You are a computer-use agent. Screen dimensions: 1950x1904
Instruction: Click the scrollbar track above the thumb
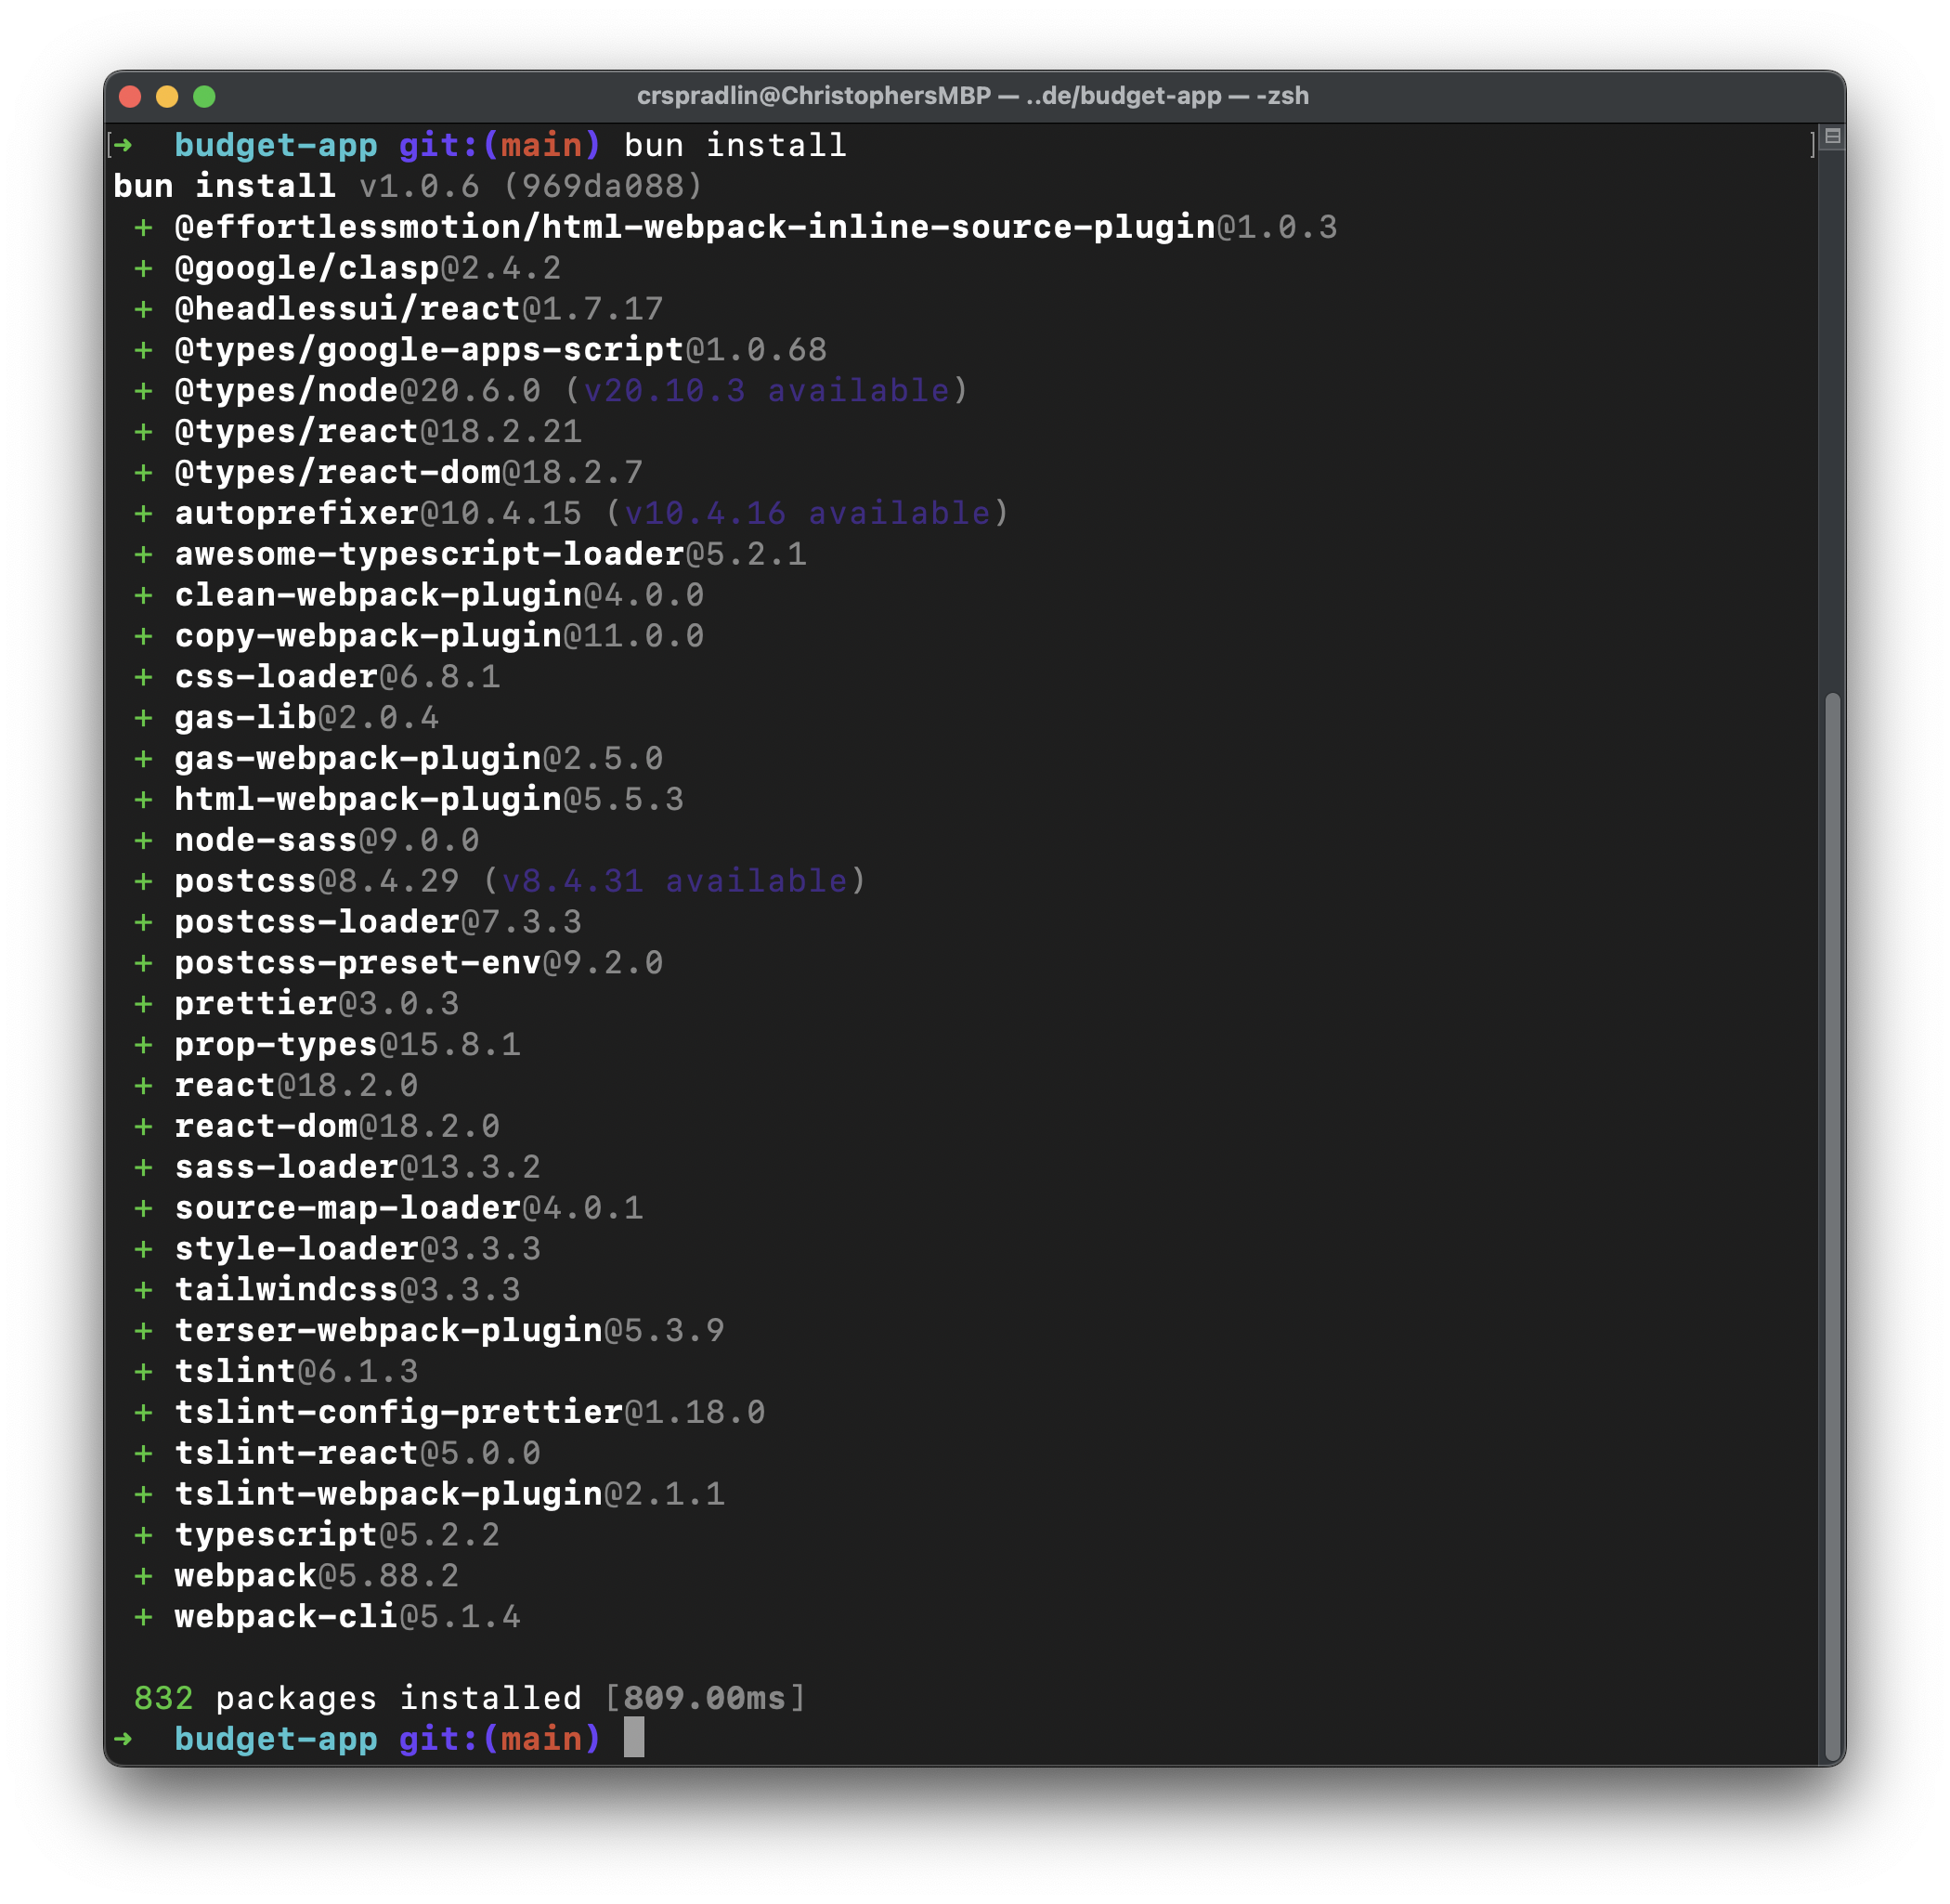click(1832, 420)
